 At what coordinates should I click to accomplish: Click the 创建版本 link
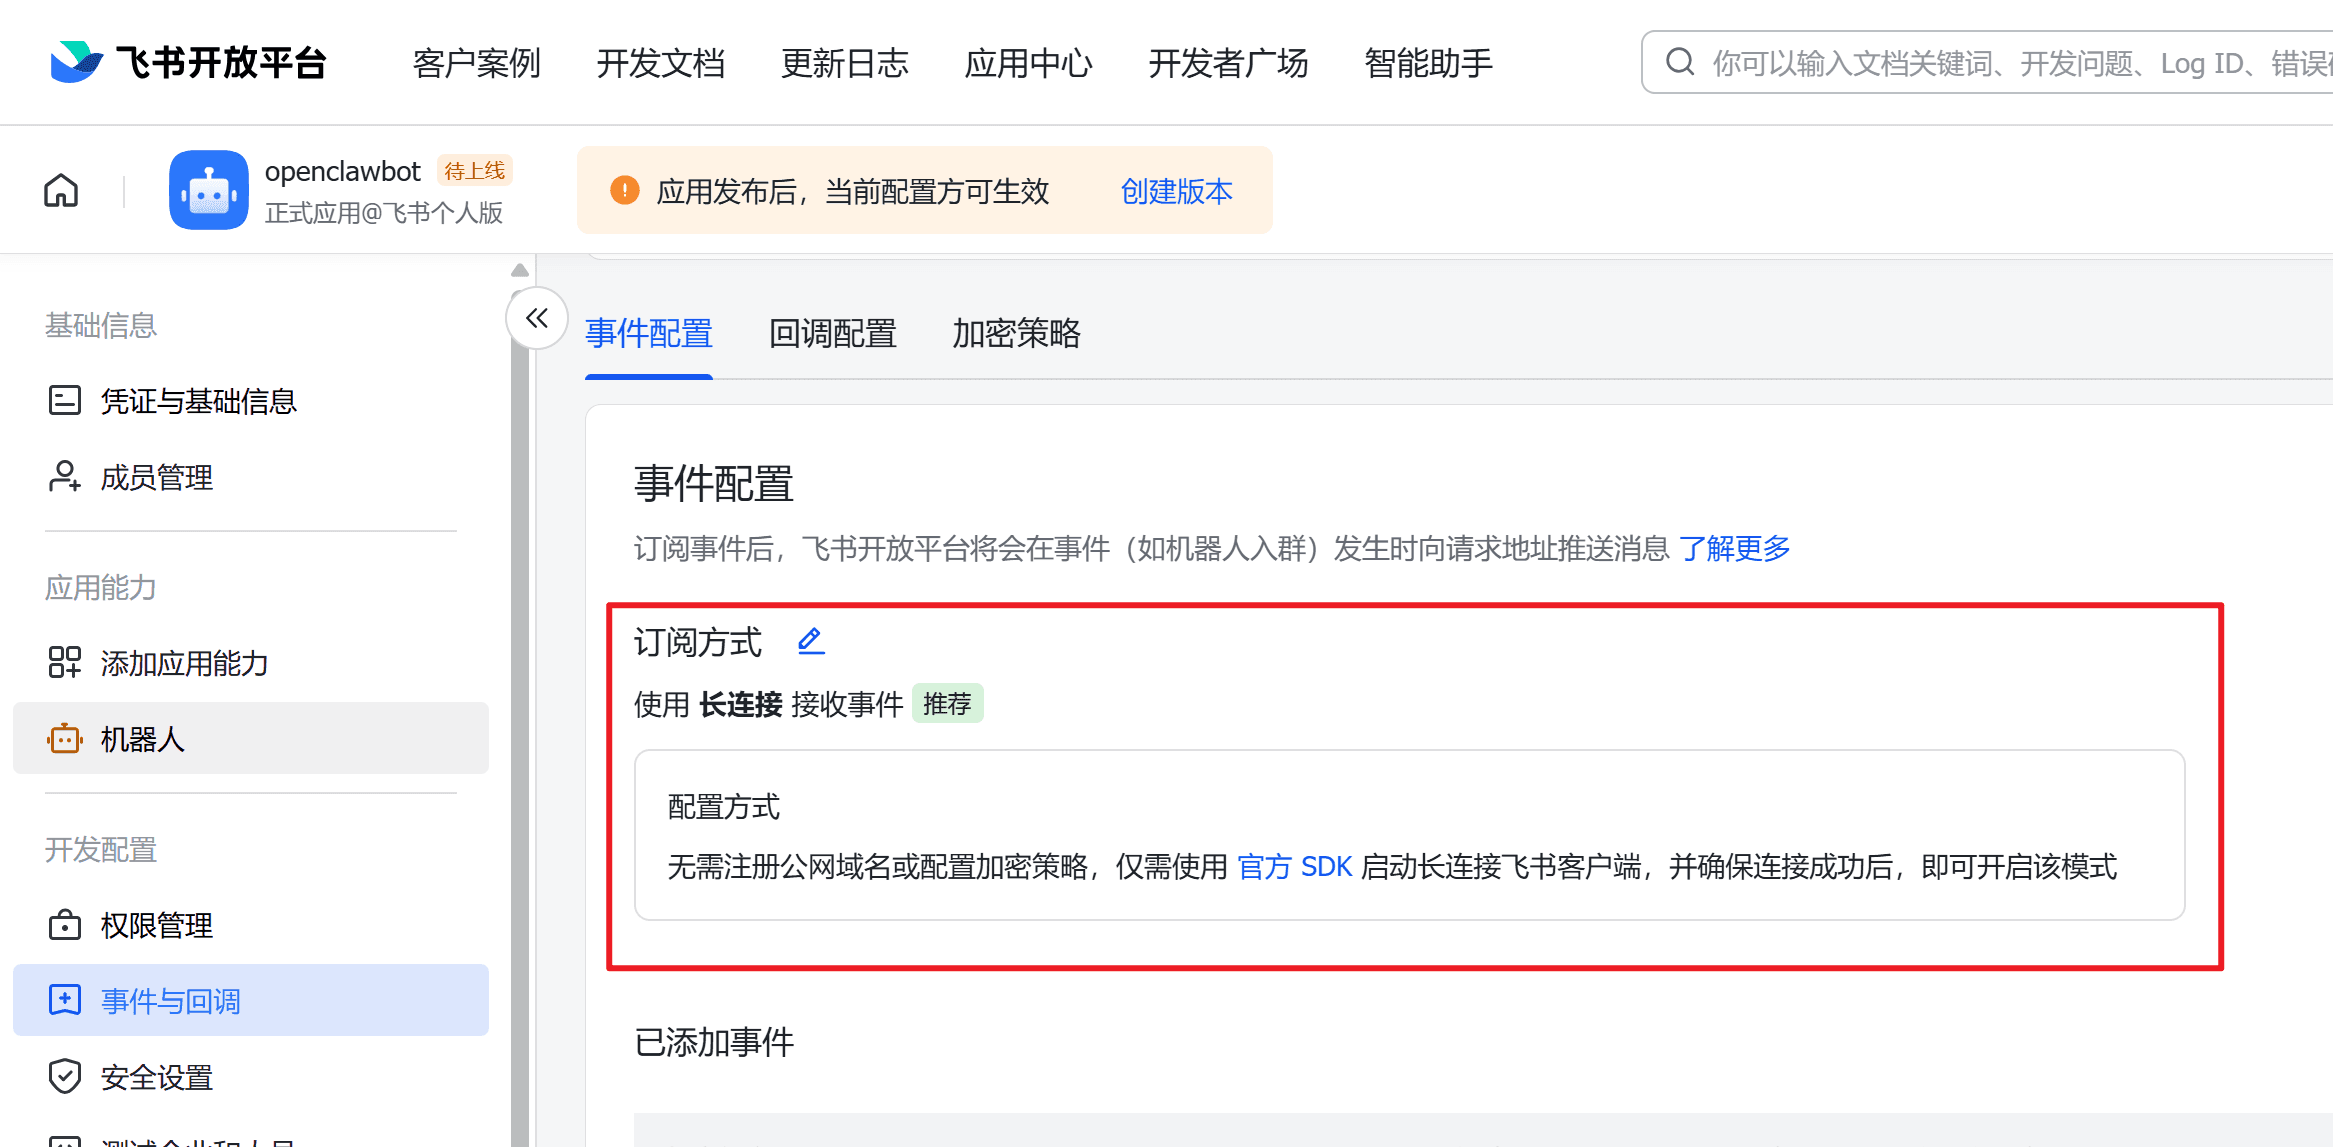pyautogui.click(x=1176, y=191)
